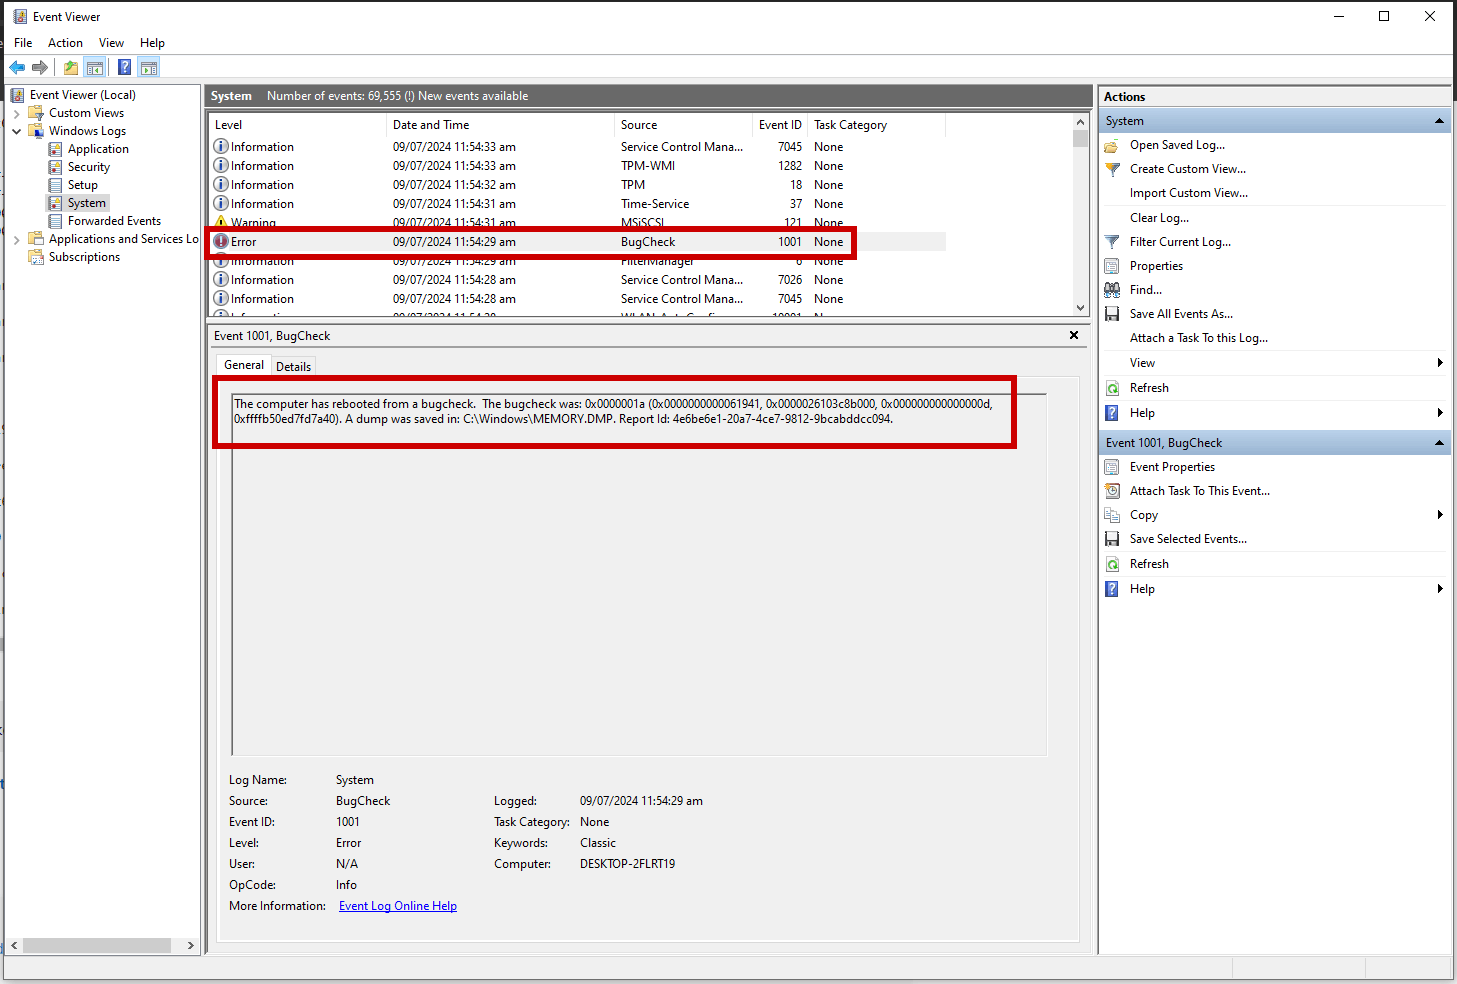
Task: Click the Properties icon in Actions pane
Action: tap(1112, 266)
